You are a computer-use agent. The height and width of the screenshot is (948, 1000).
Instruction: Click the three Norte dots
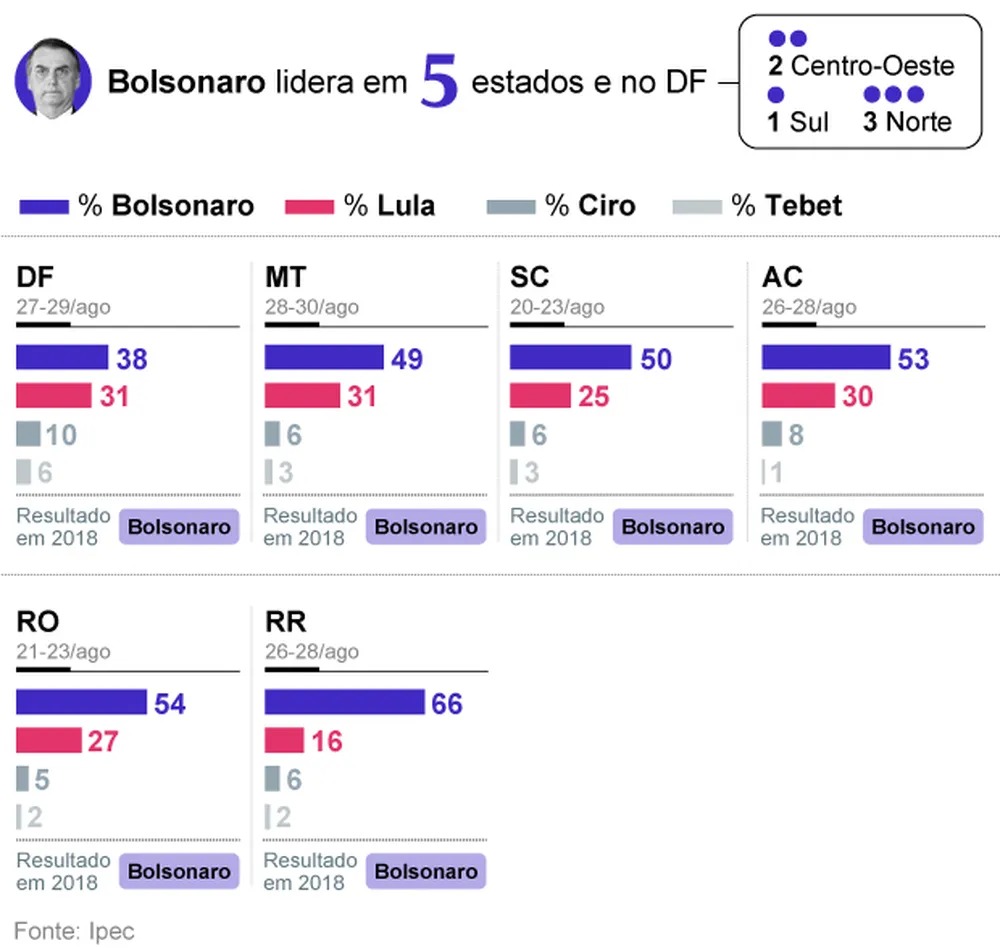pyautogui.click(x=893, y=94)
